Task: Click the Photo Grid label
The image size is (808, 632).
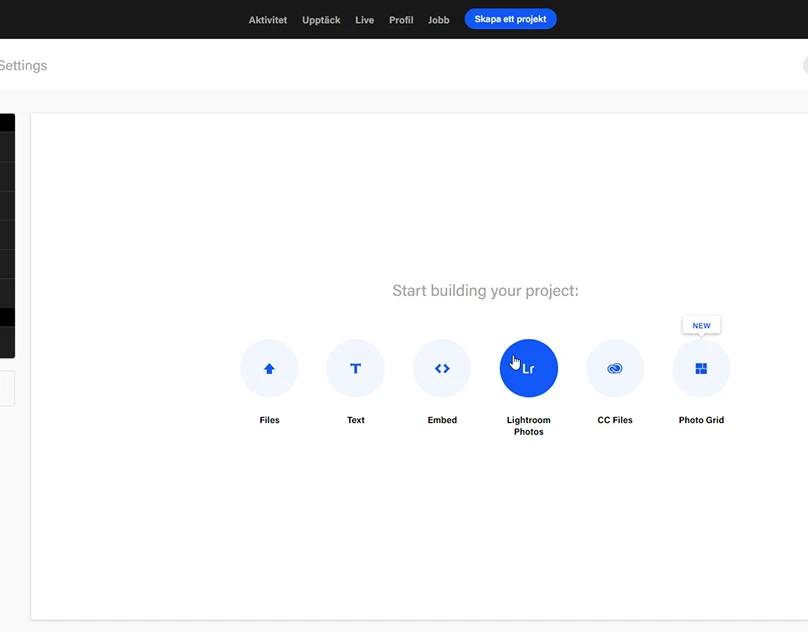Action: pos(701,420)
